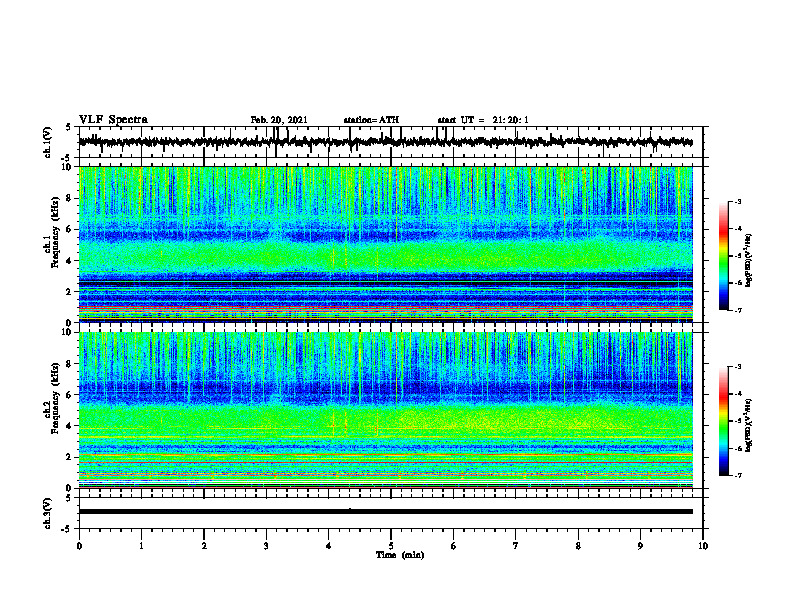
Task: Click the '6' kHz tick of ch.2 spectrogram
Action: (x=70, y=395)
